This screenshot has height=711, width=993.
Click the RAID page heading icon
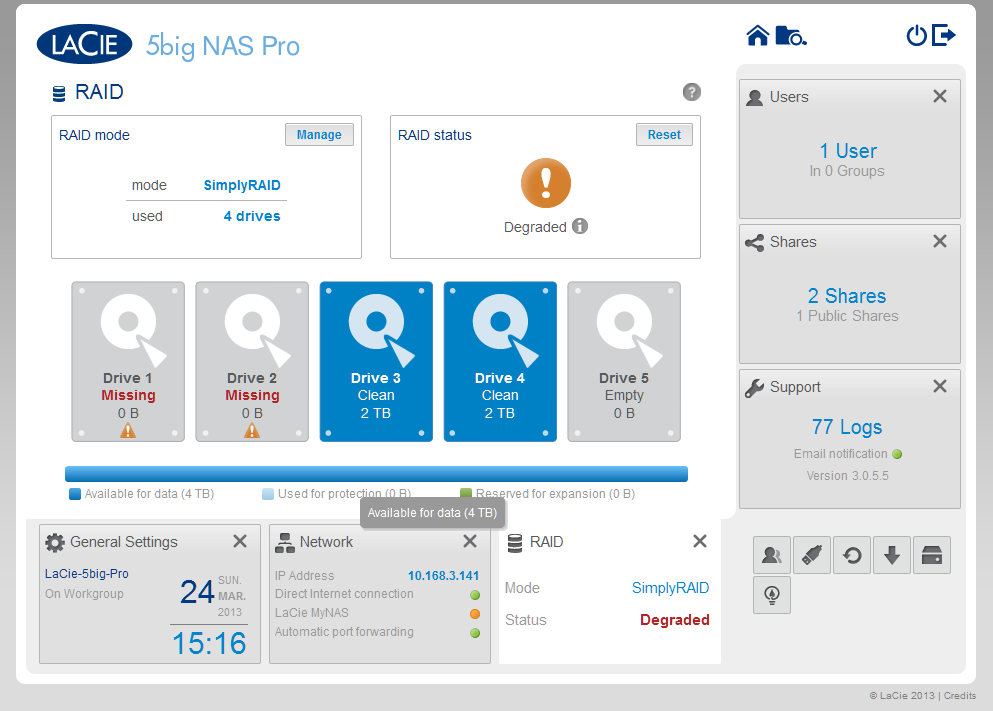[59, 94]
